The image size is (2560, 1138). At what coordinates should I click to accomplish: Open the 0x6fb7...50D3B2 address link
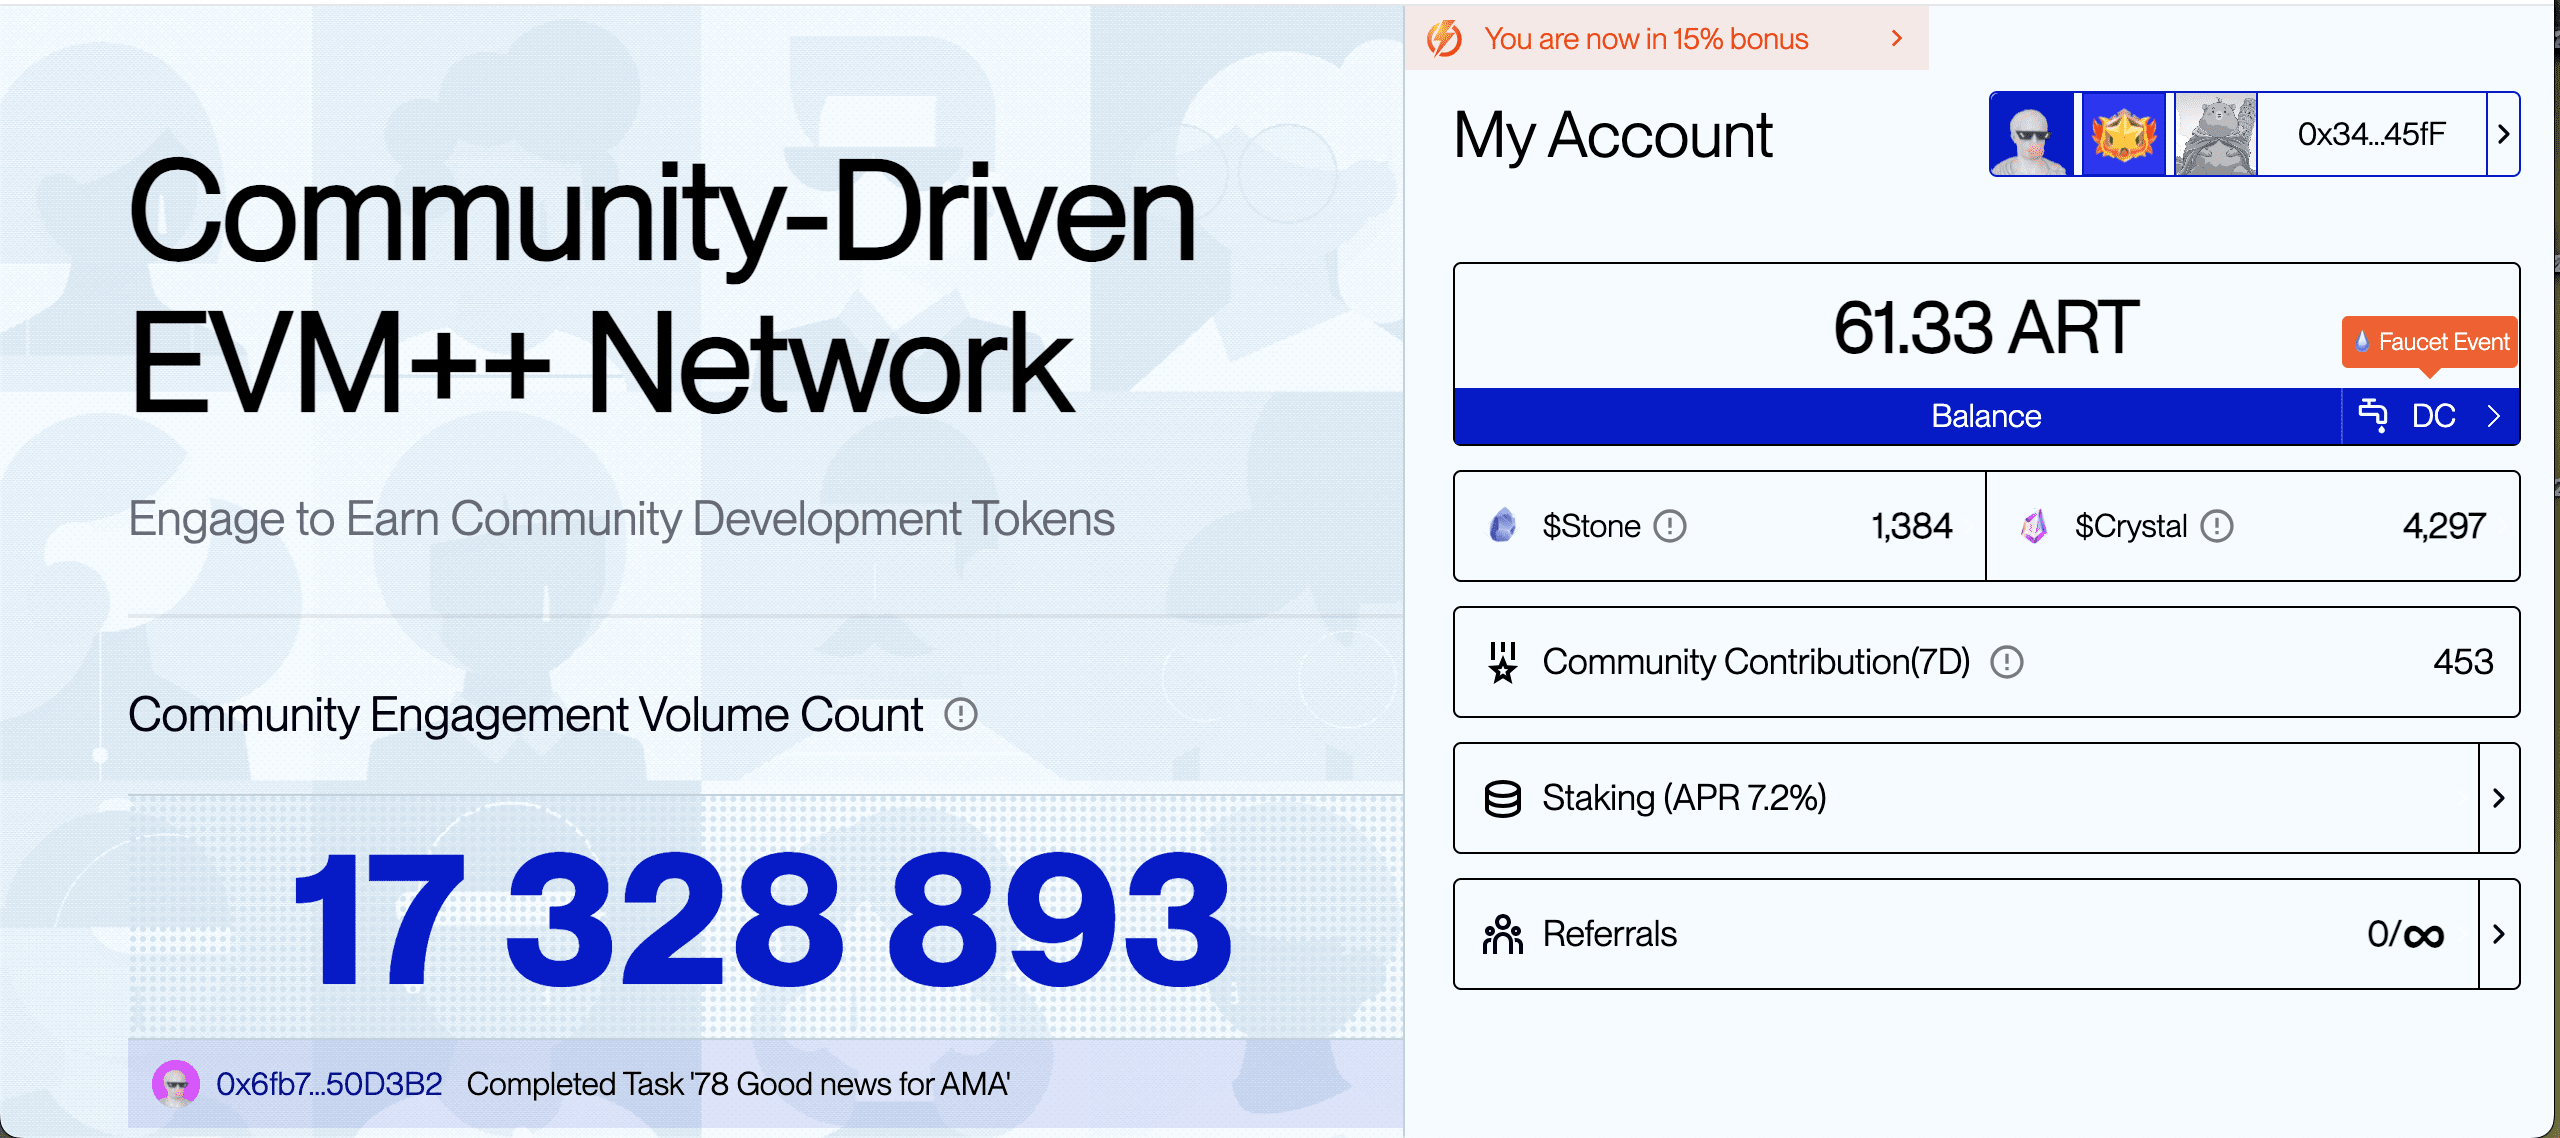[x=329, y=1084]
